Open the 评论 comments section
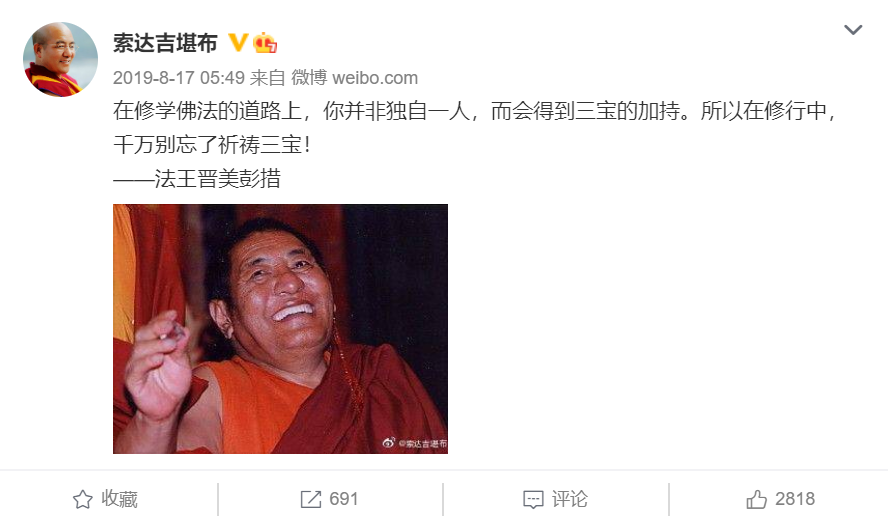Image resolution: width=888 pixels, height=525 pixels. 555,499
